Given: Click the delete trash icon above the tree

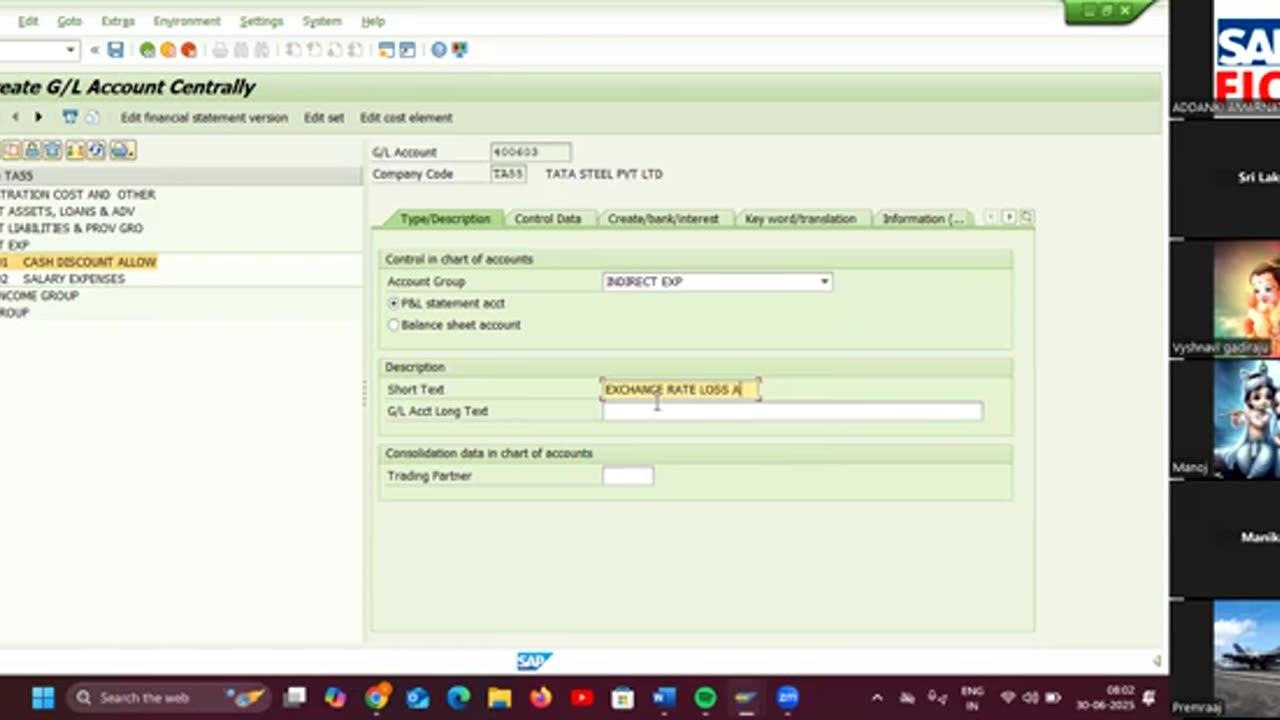Looking at the screenshot, I should tap(52, 150).
